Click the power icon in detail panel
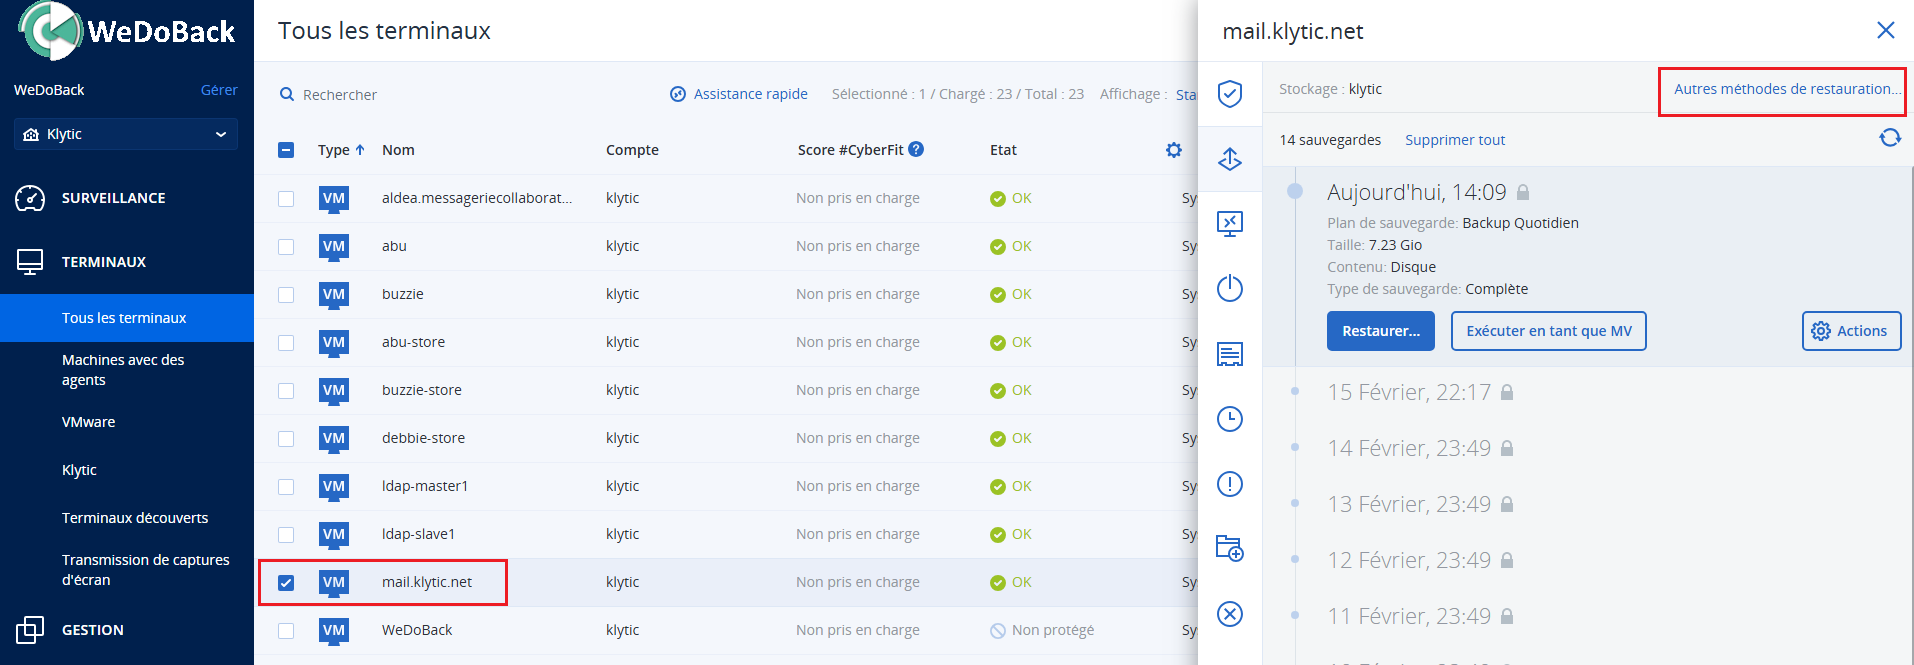The height and width of the screenshot is (665, 1914). [x=1230, y=288]
